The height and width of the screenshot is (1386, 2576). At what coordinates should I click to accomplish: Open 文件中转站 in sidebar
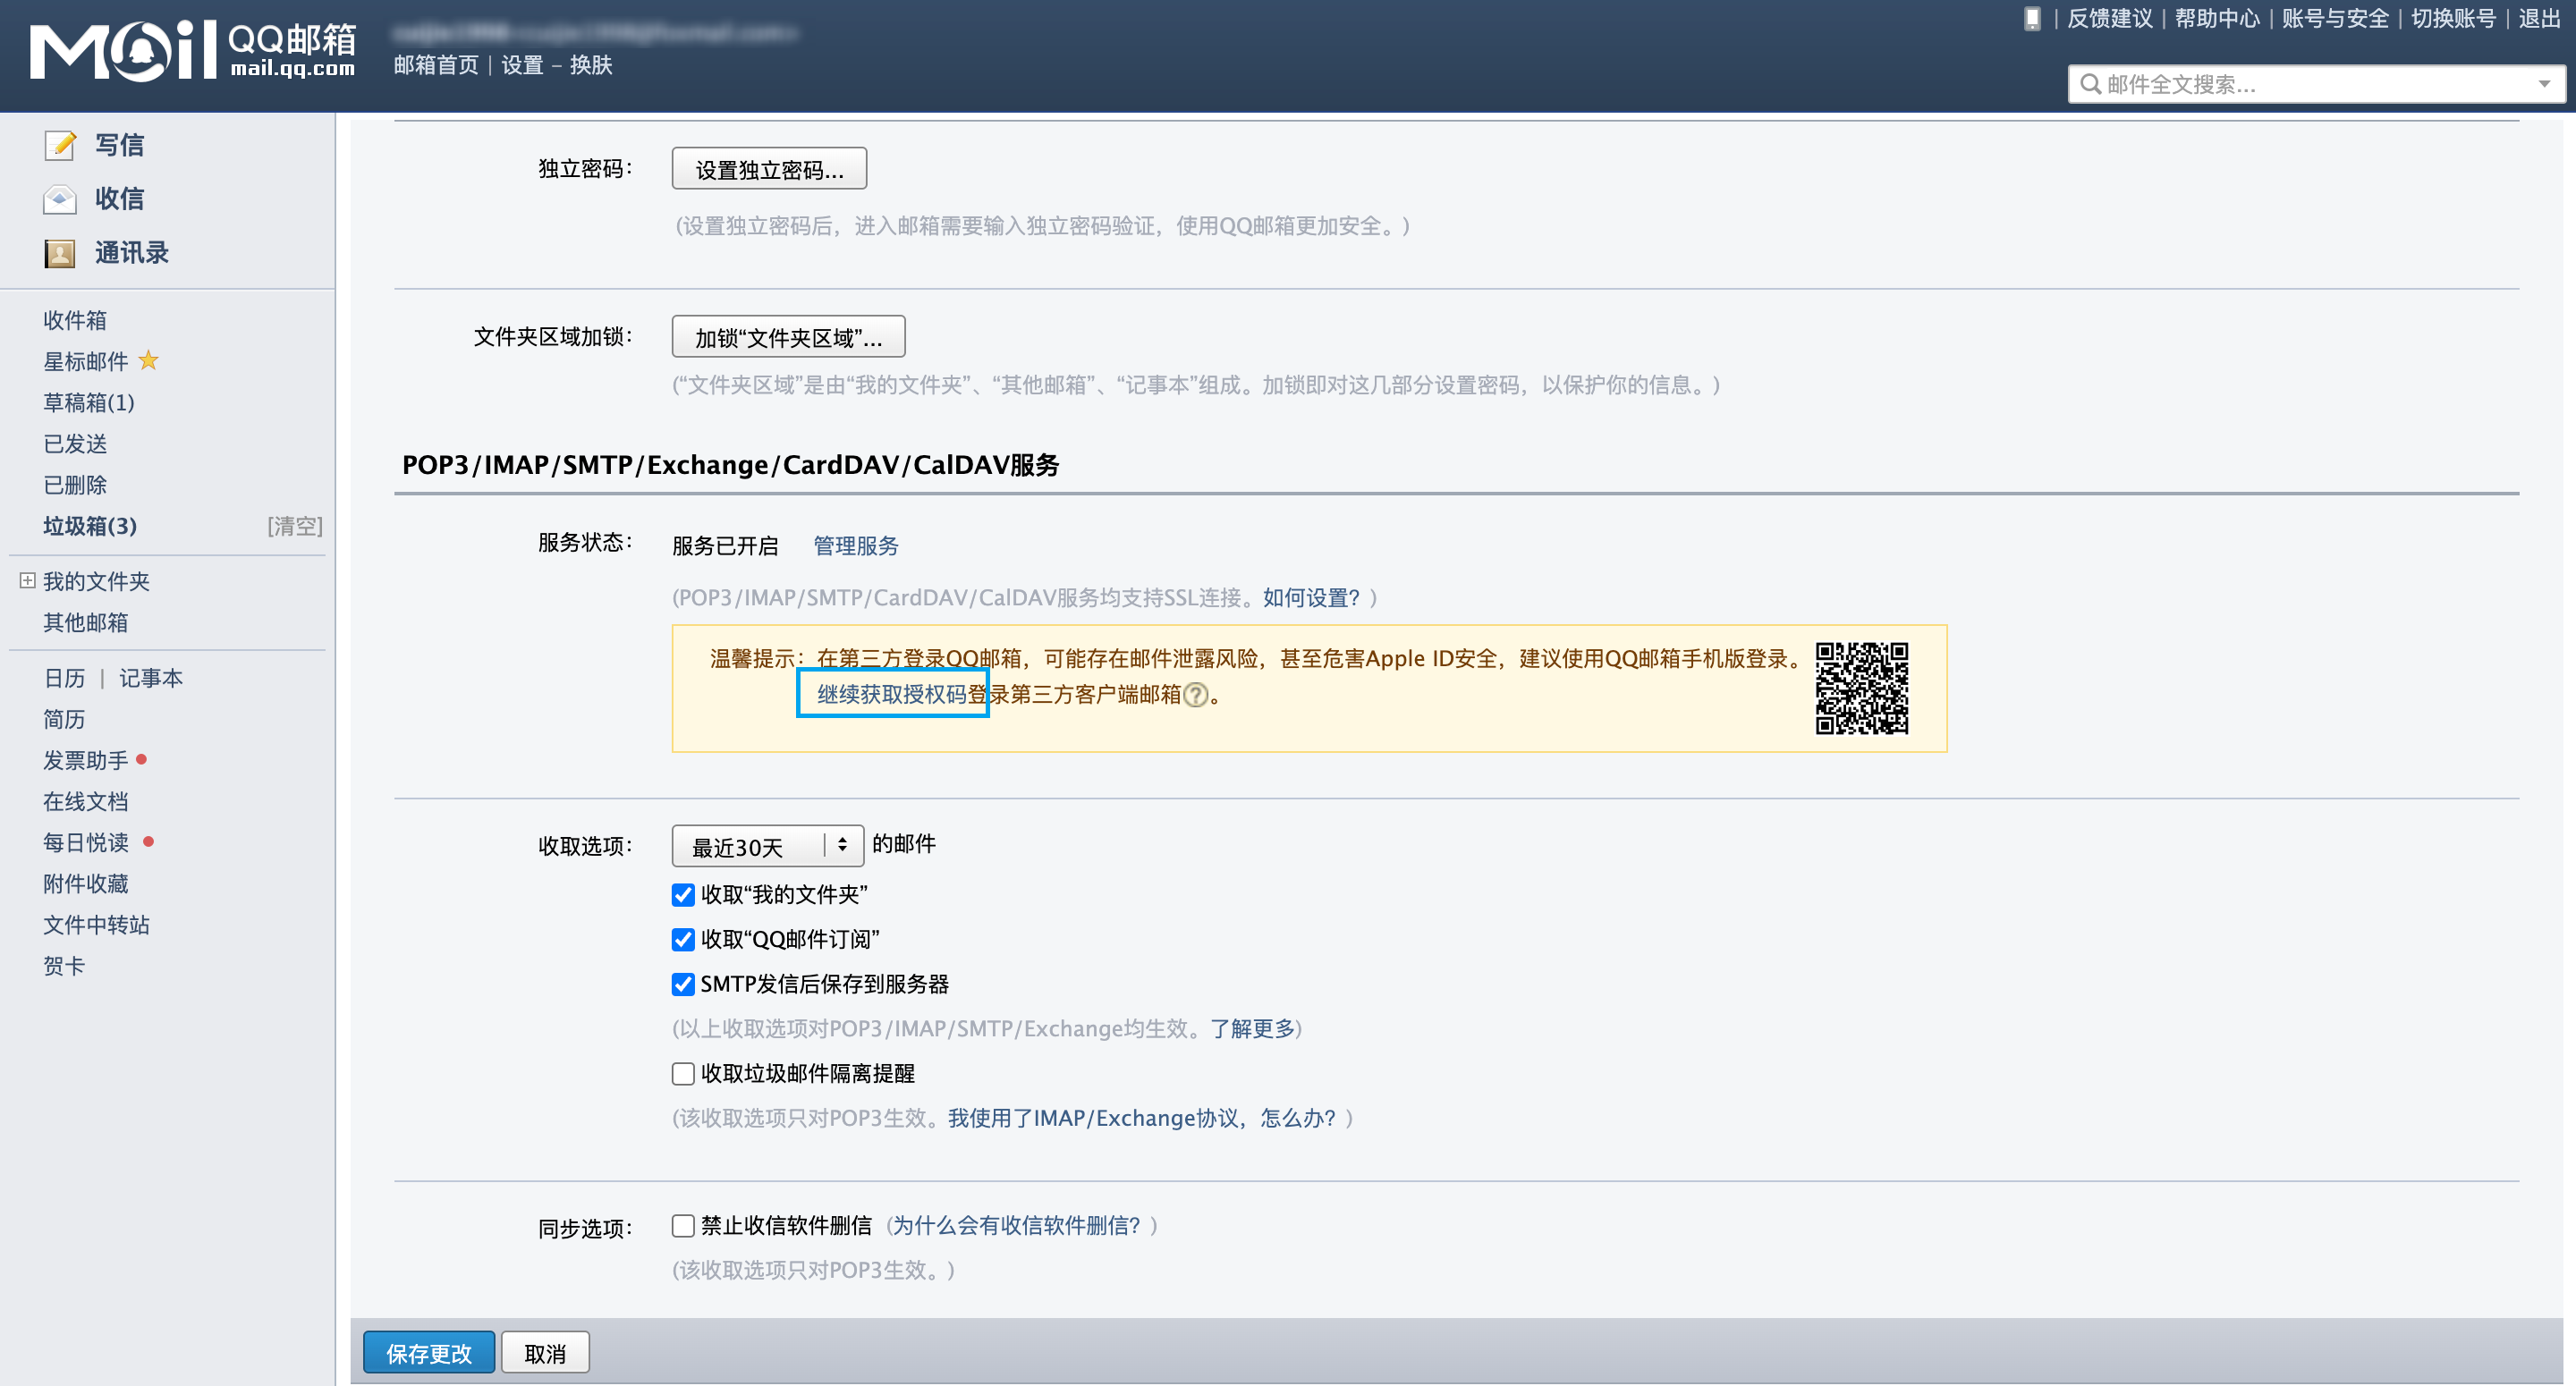pos(96,925)
